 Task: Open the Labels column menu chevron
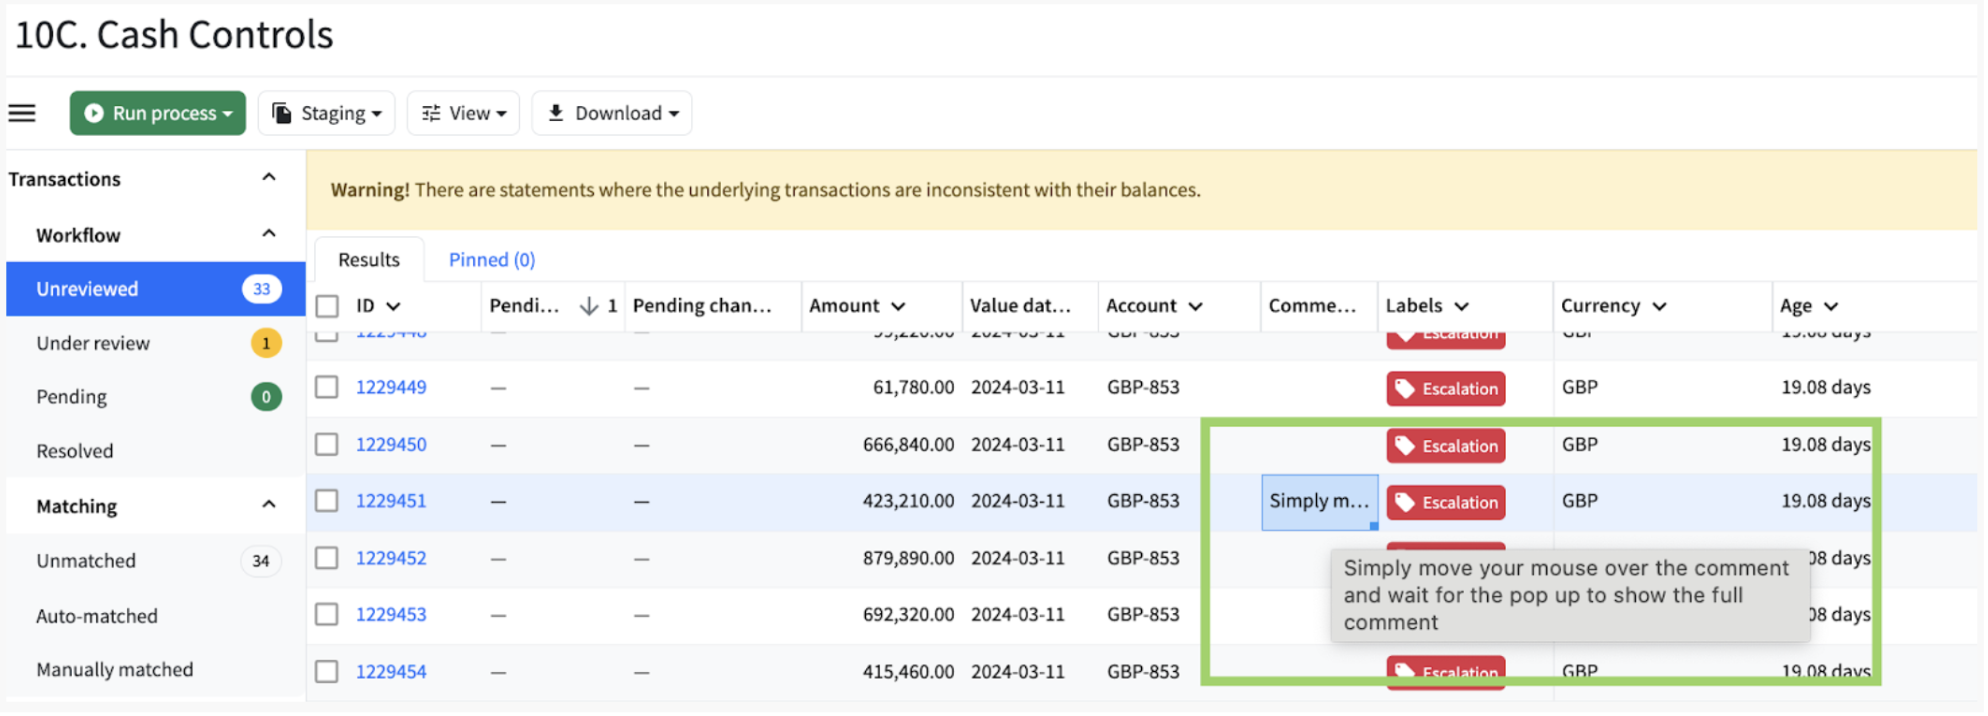[1461, 306]
